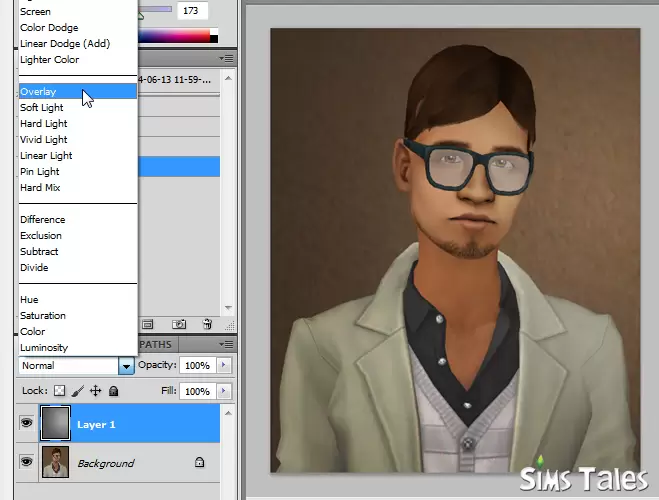Click the Background layer lock indicator

(199, 462)
